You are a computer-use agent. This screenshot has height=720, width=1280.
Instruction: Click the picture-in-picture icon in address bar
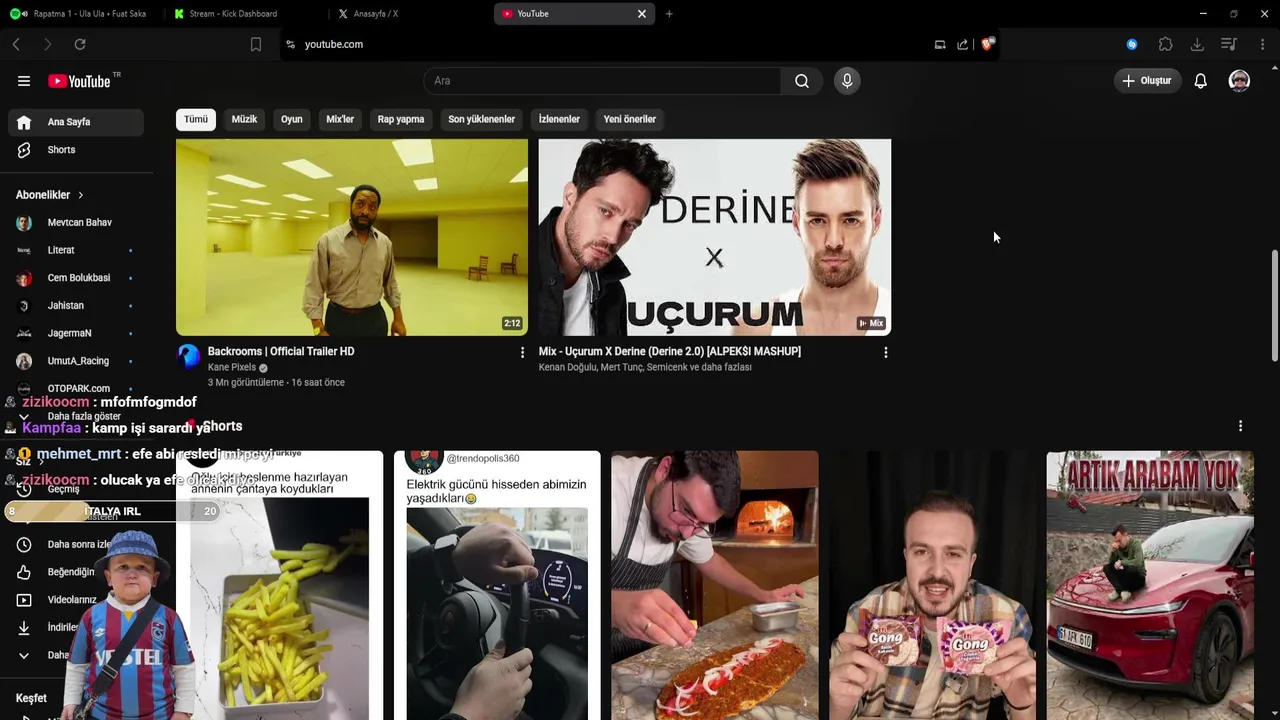(x=940, y=44)
